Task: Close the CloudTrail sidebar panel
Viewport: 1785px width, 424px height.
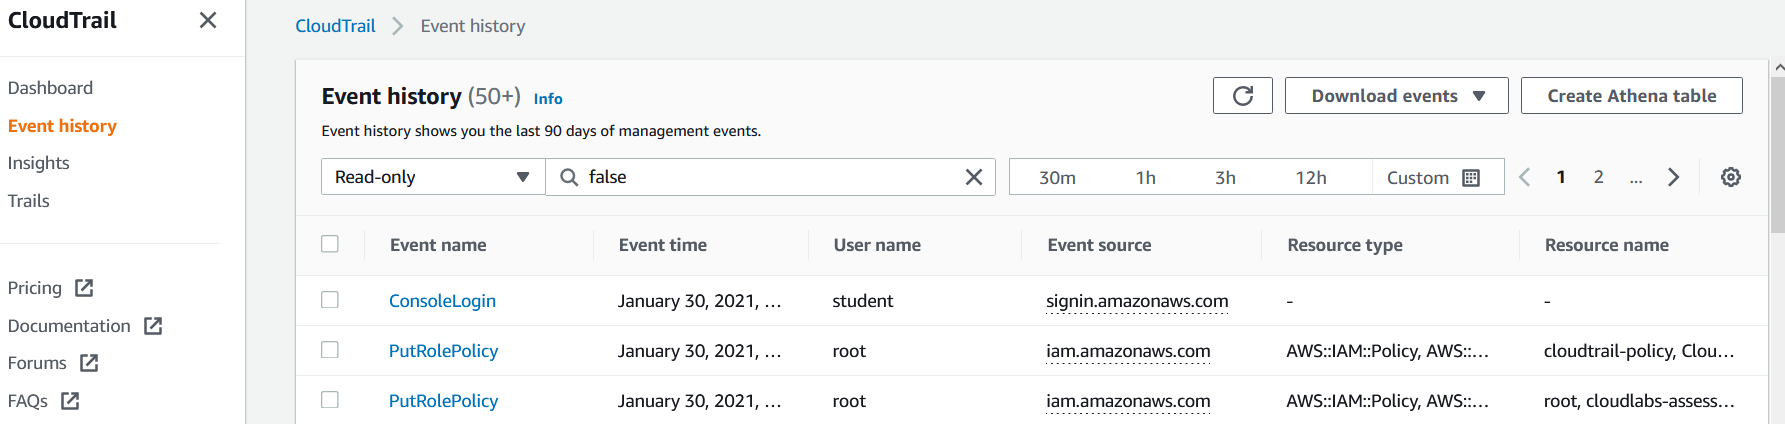Action: click(208, 20)
